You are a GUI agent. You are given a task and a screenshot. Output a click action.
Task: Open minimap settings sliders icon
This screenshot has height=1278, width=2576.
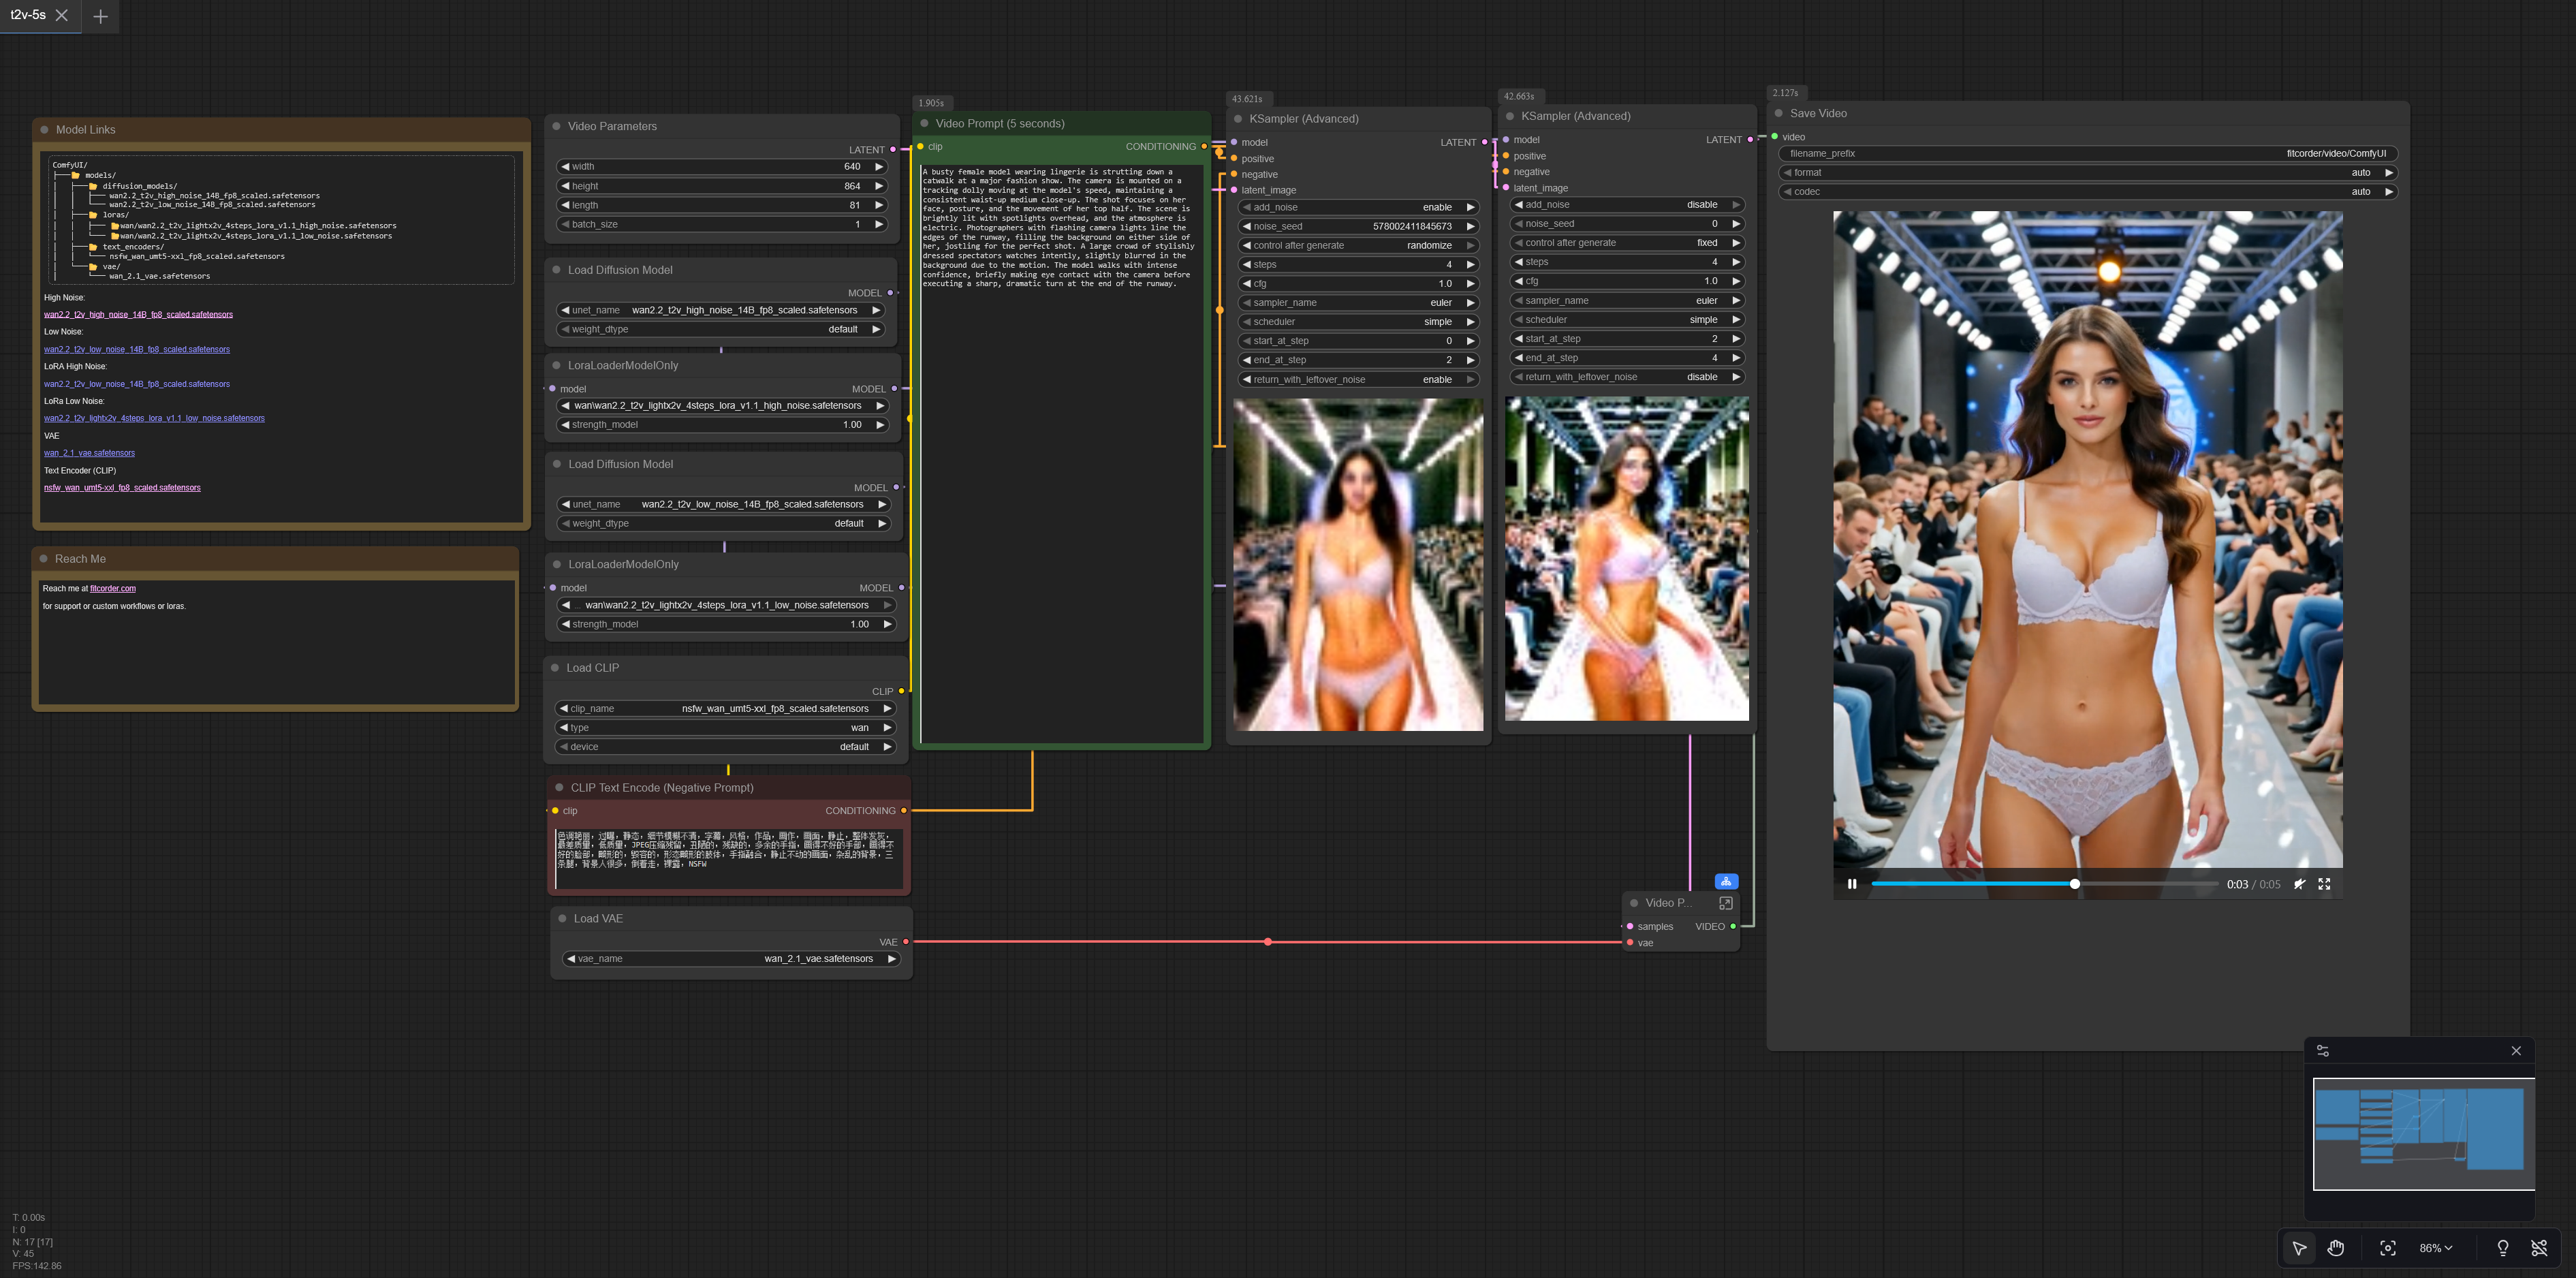2323,1051
